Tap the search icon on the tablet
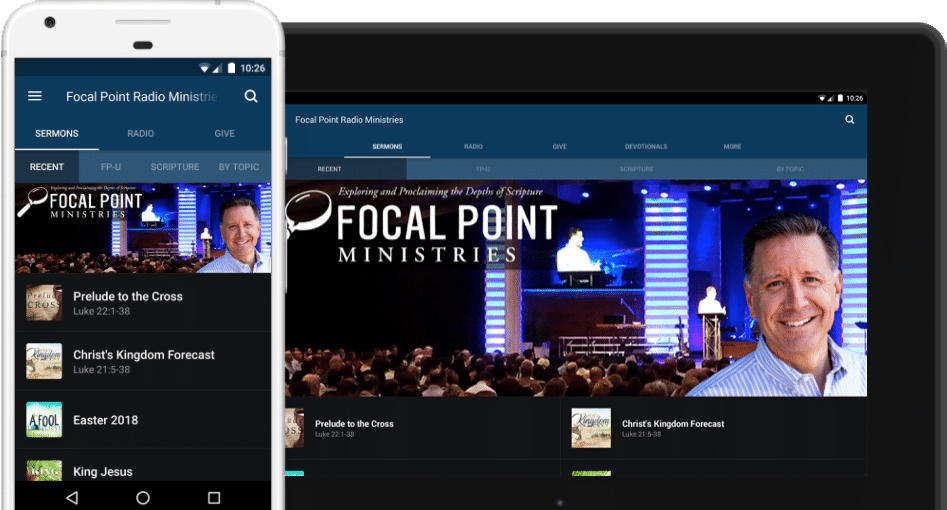This screenshot has height=510, width=947. click(849, 120)
